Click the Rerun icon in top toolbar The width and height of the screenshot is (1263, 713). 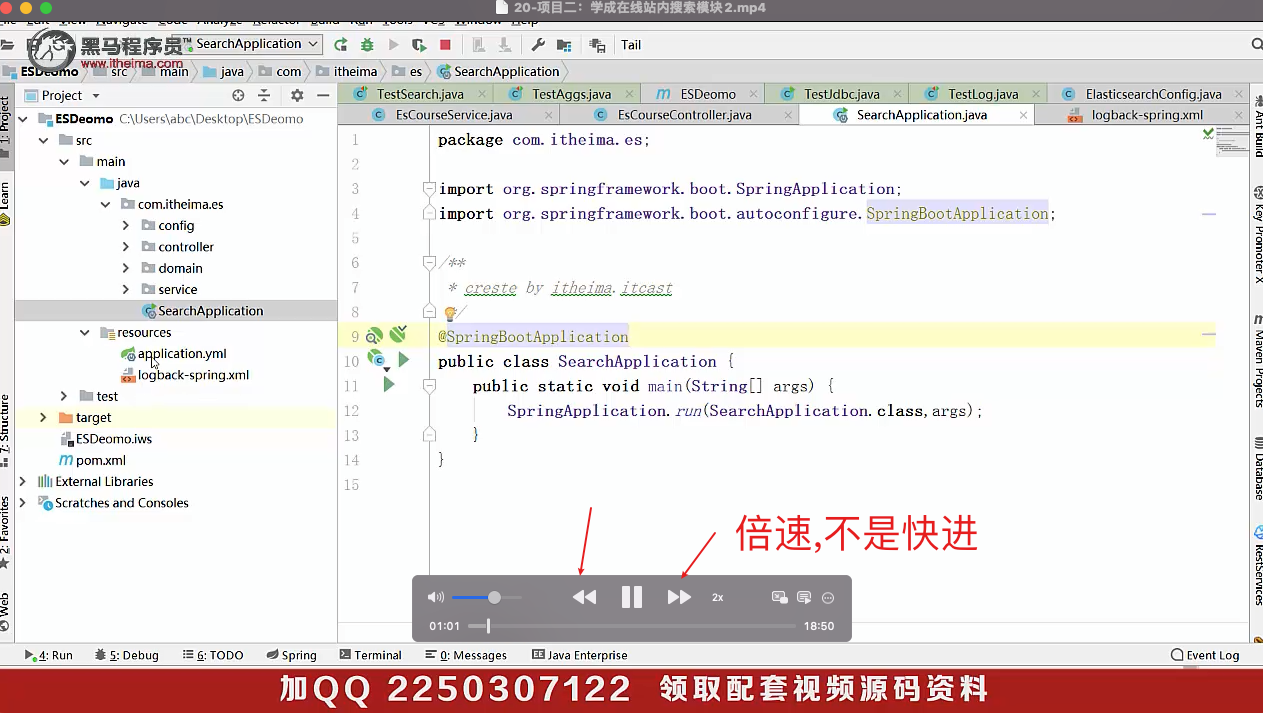point(341,45)
